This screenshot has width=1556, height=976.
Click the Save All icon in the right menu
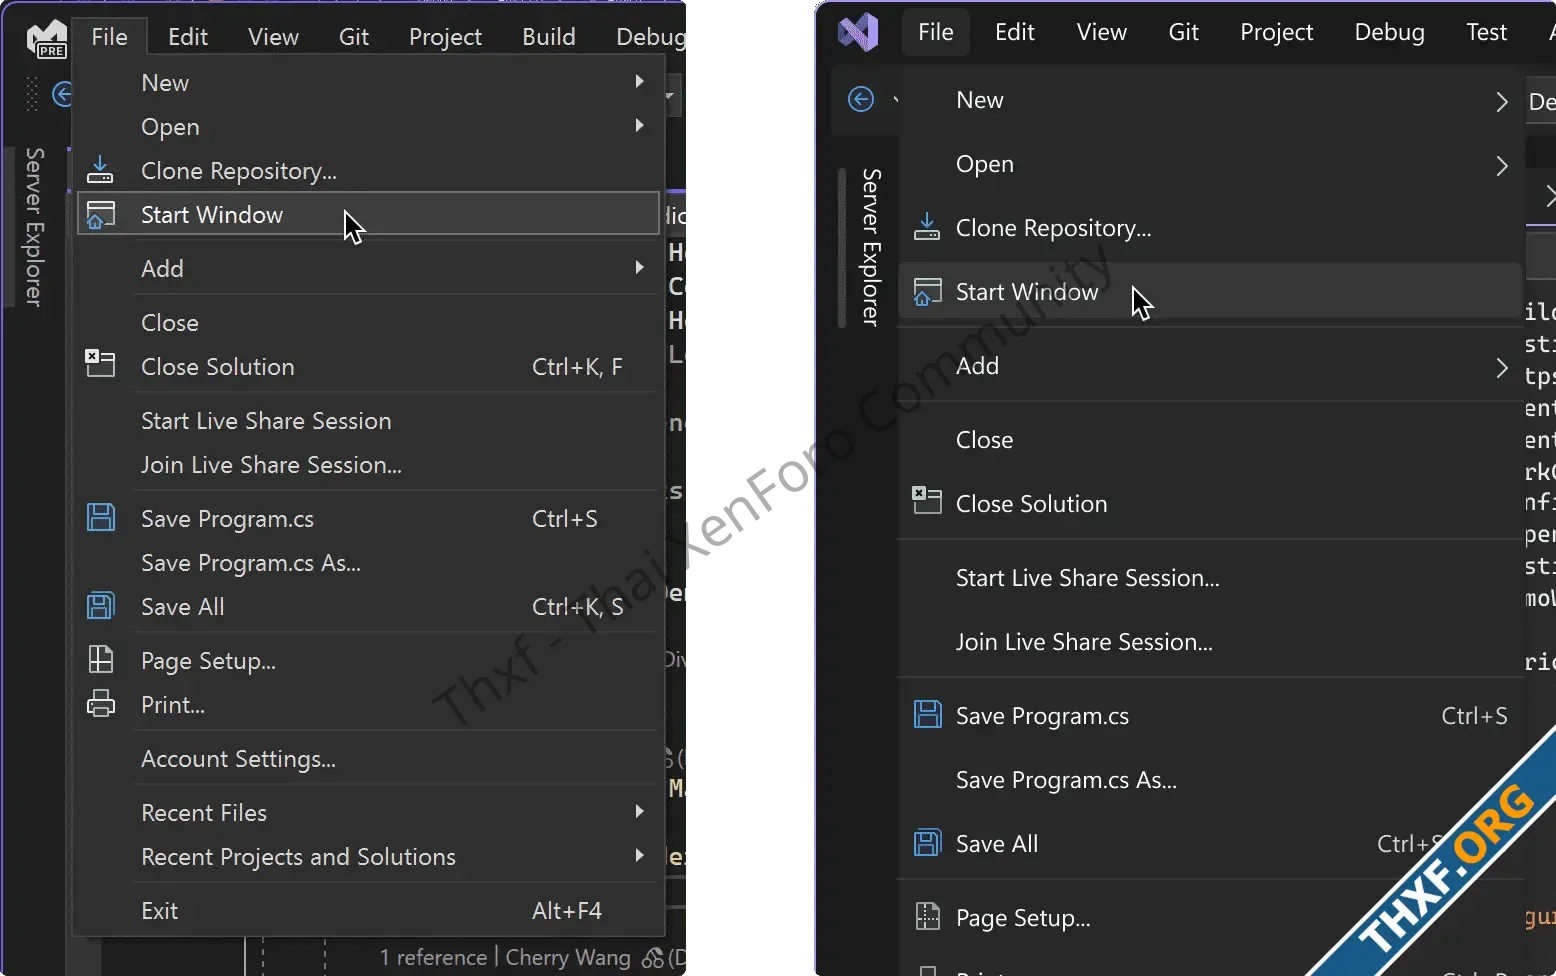pos(928,843)
